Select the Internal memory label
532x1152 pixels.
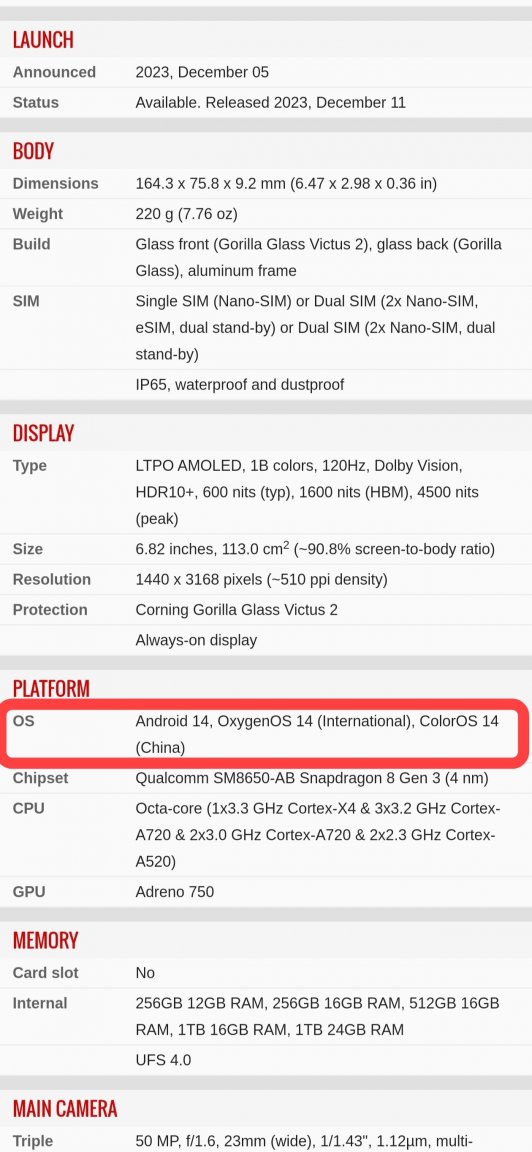pos(40,1003)
